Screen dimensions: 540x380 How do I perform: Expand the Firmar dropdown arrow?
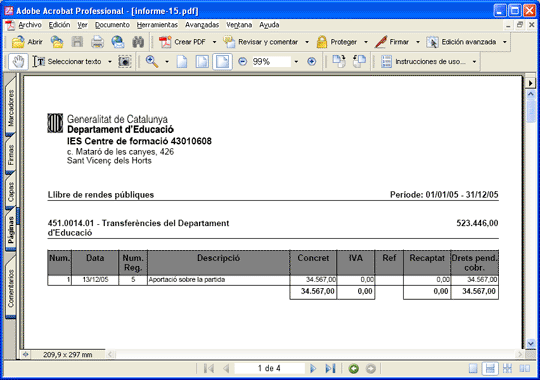tap(418, 42)
